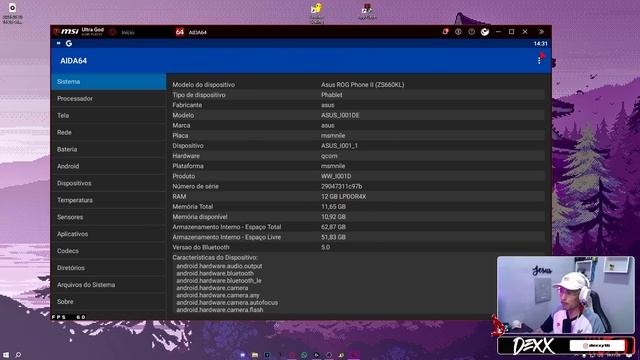
Task: Click android.hardware.audio.output entry
Action: (219, 266)
